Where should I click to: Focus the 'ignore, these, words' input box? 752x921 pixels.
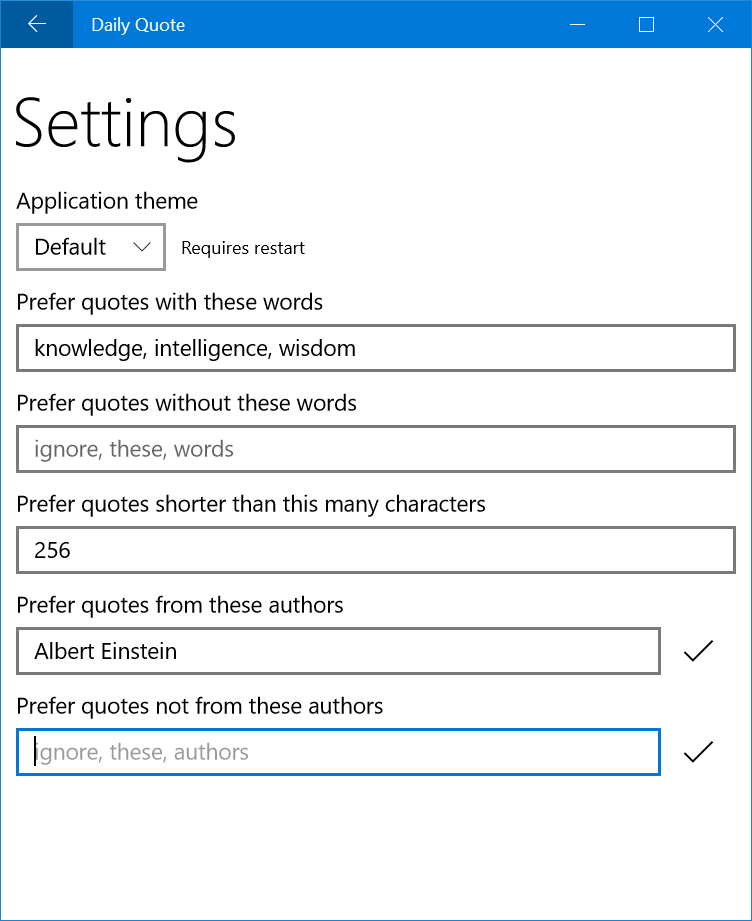coord(376,449)
